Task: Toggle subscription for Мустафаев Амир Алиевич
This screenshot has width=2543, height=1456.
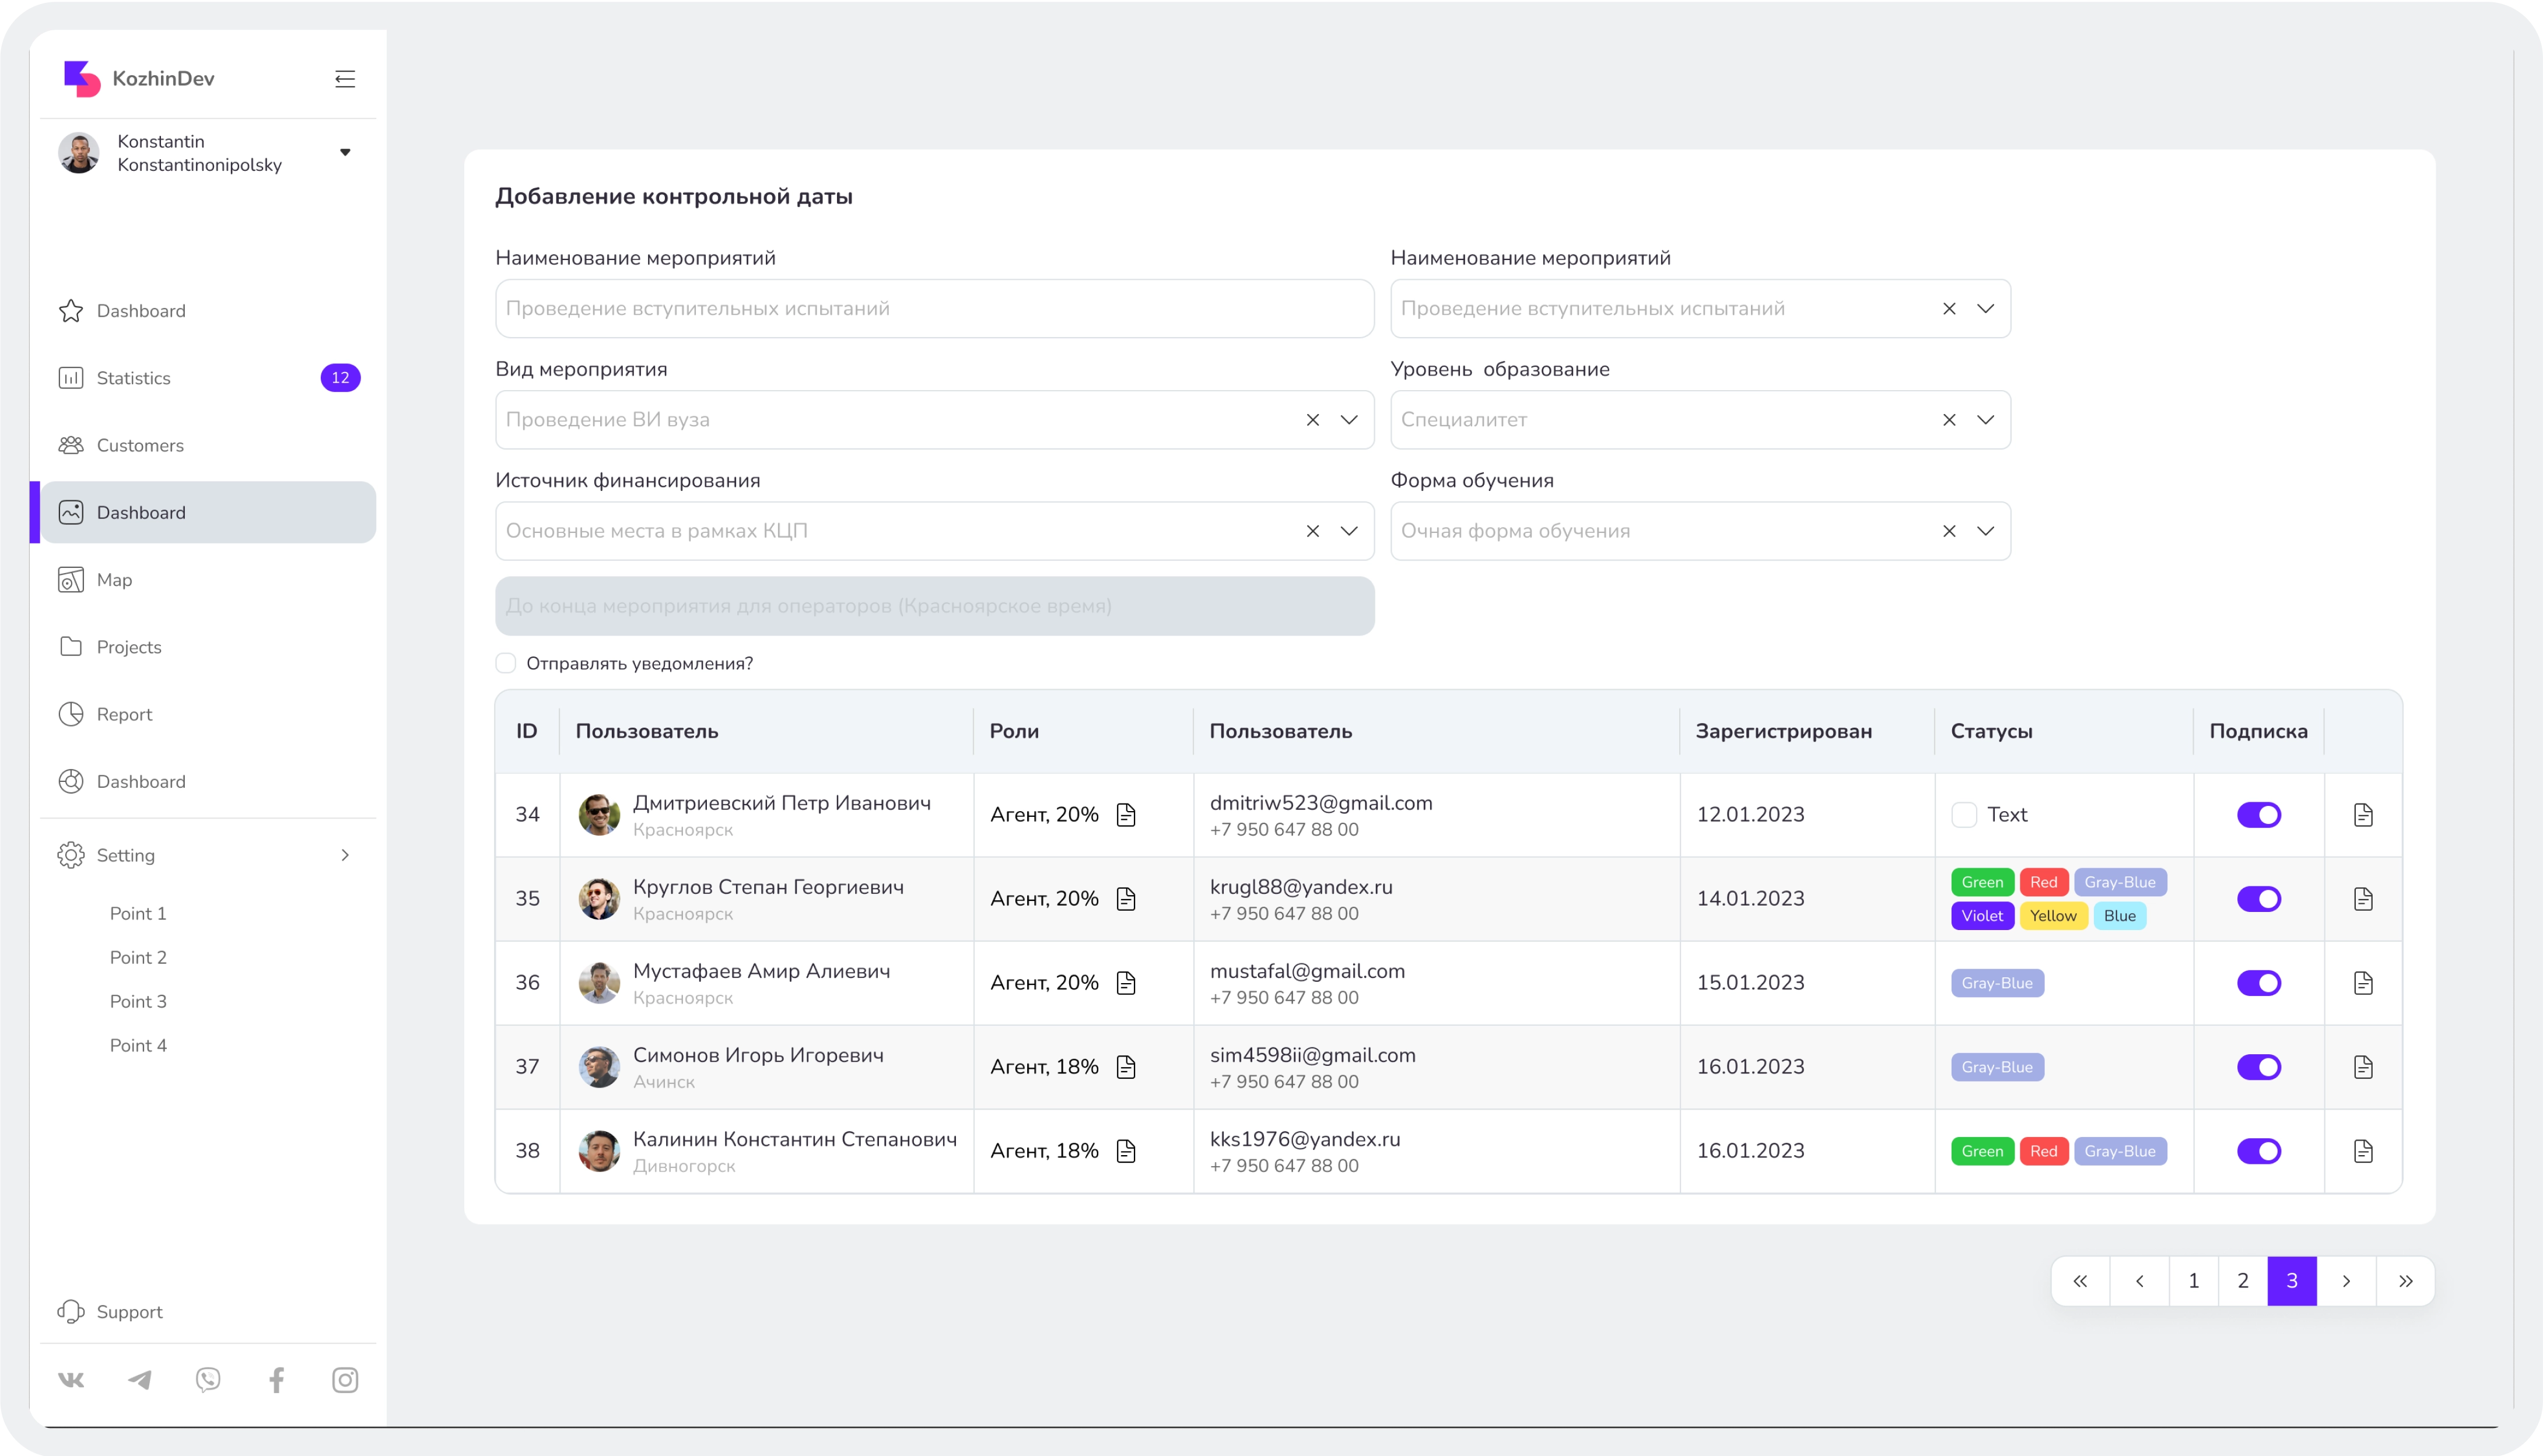Action: pos(2259,983)
